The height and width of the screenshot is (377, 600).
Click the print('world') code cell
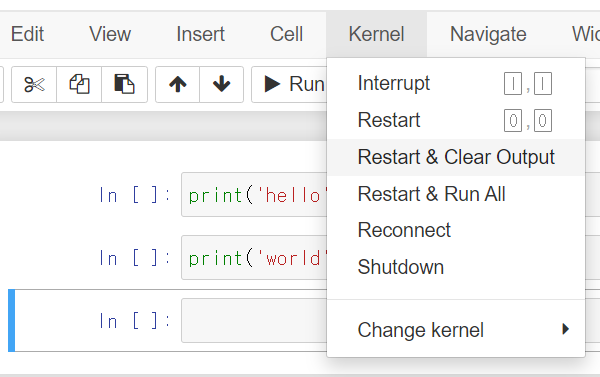coord(254,258)
